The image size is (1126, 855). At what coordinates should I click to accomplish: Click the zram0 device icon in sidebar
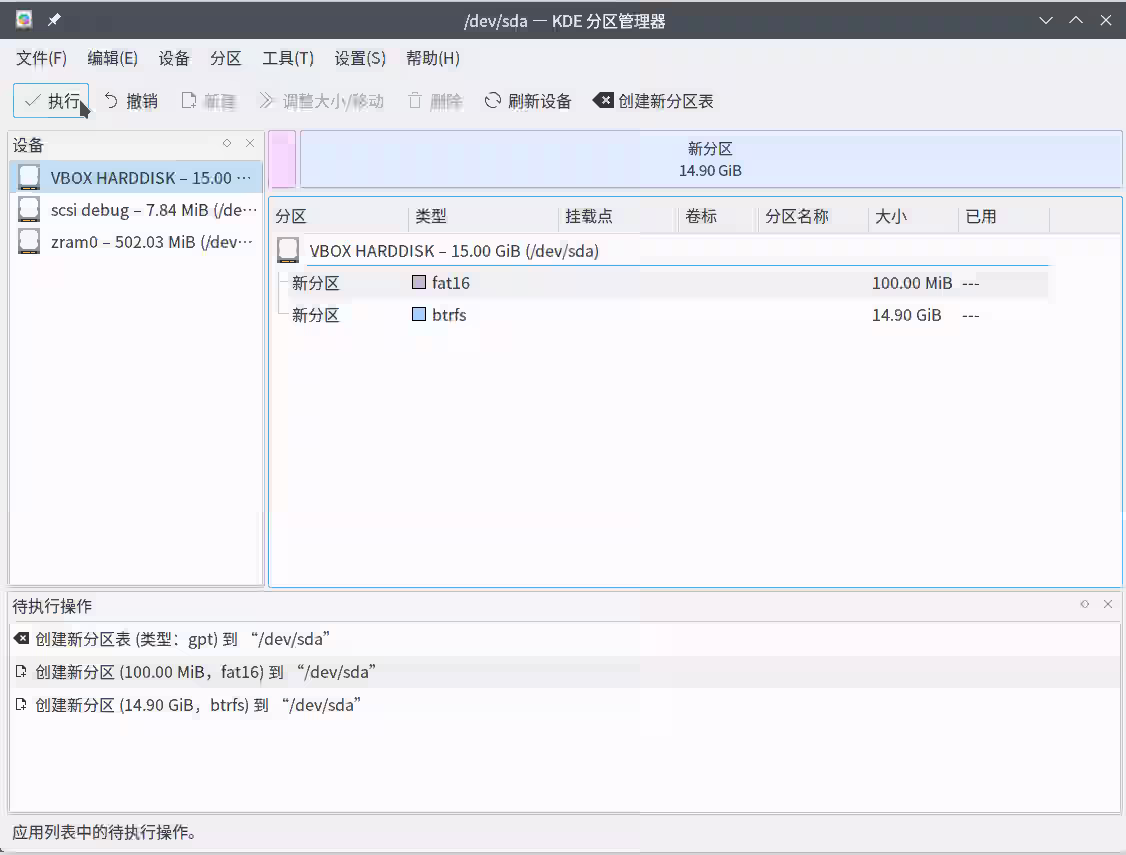coord(28,241)
